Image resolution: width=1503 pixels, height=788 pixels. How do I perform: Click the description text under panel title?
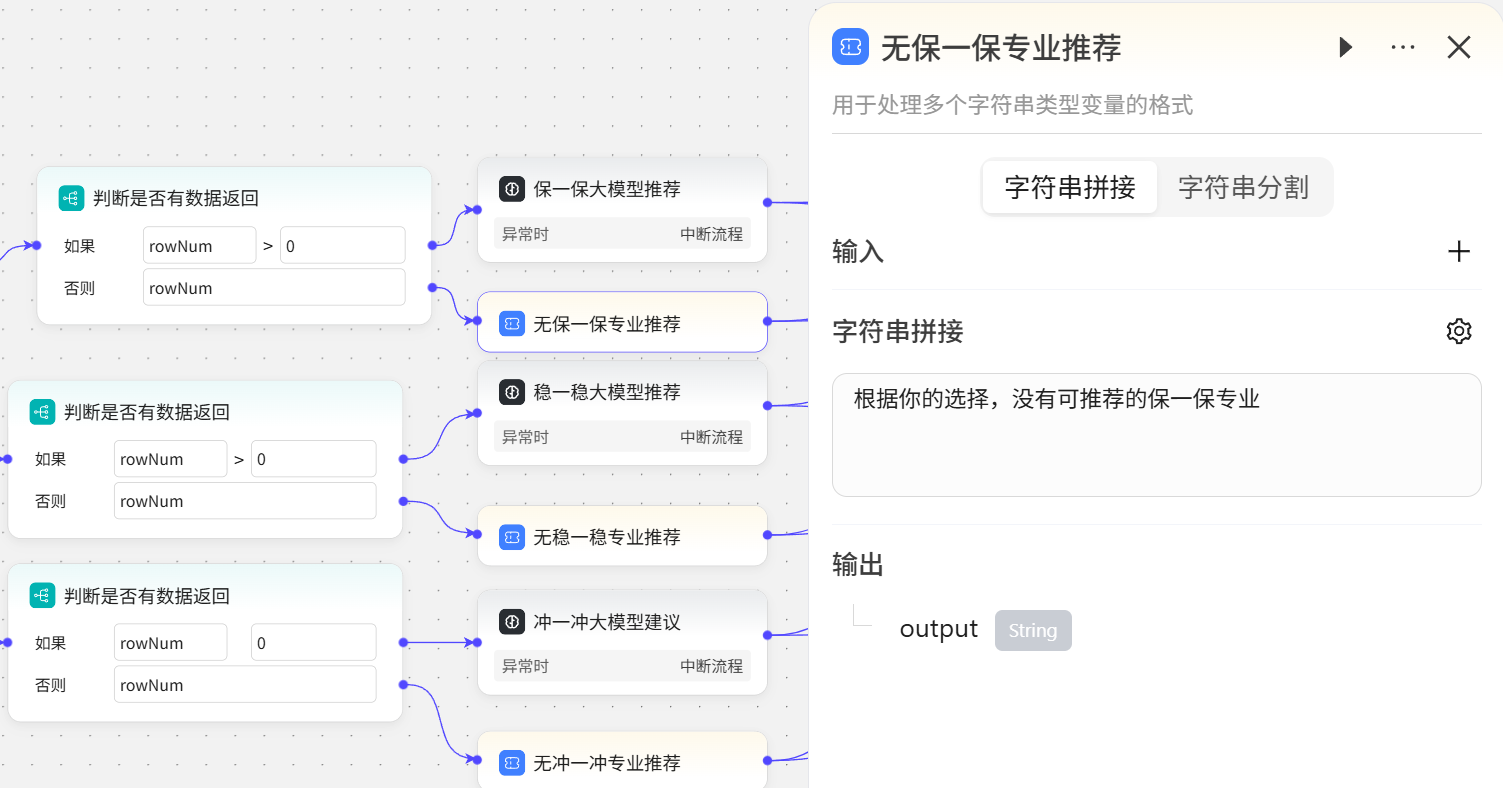pos(1012,105)
